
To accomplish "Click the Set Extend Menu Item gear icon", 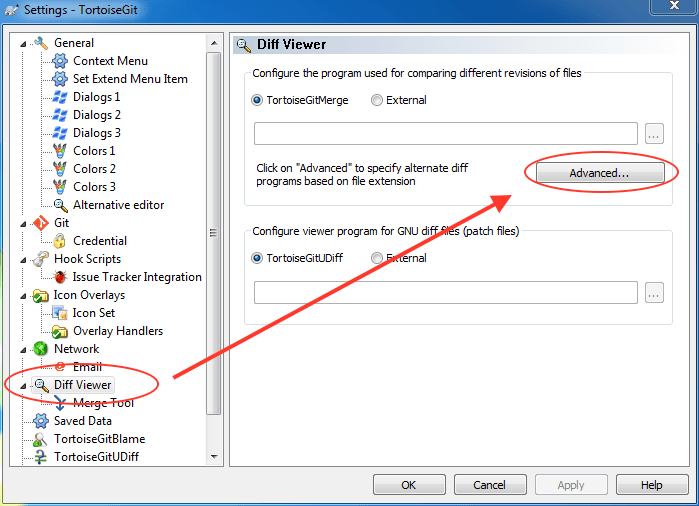I will tap(60, 79).
